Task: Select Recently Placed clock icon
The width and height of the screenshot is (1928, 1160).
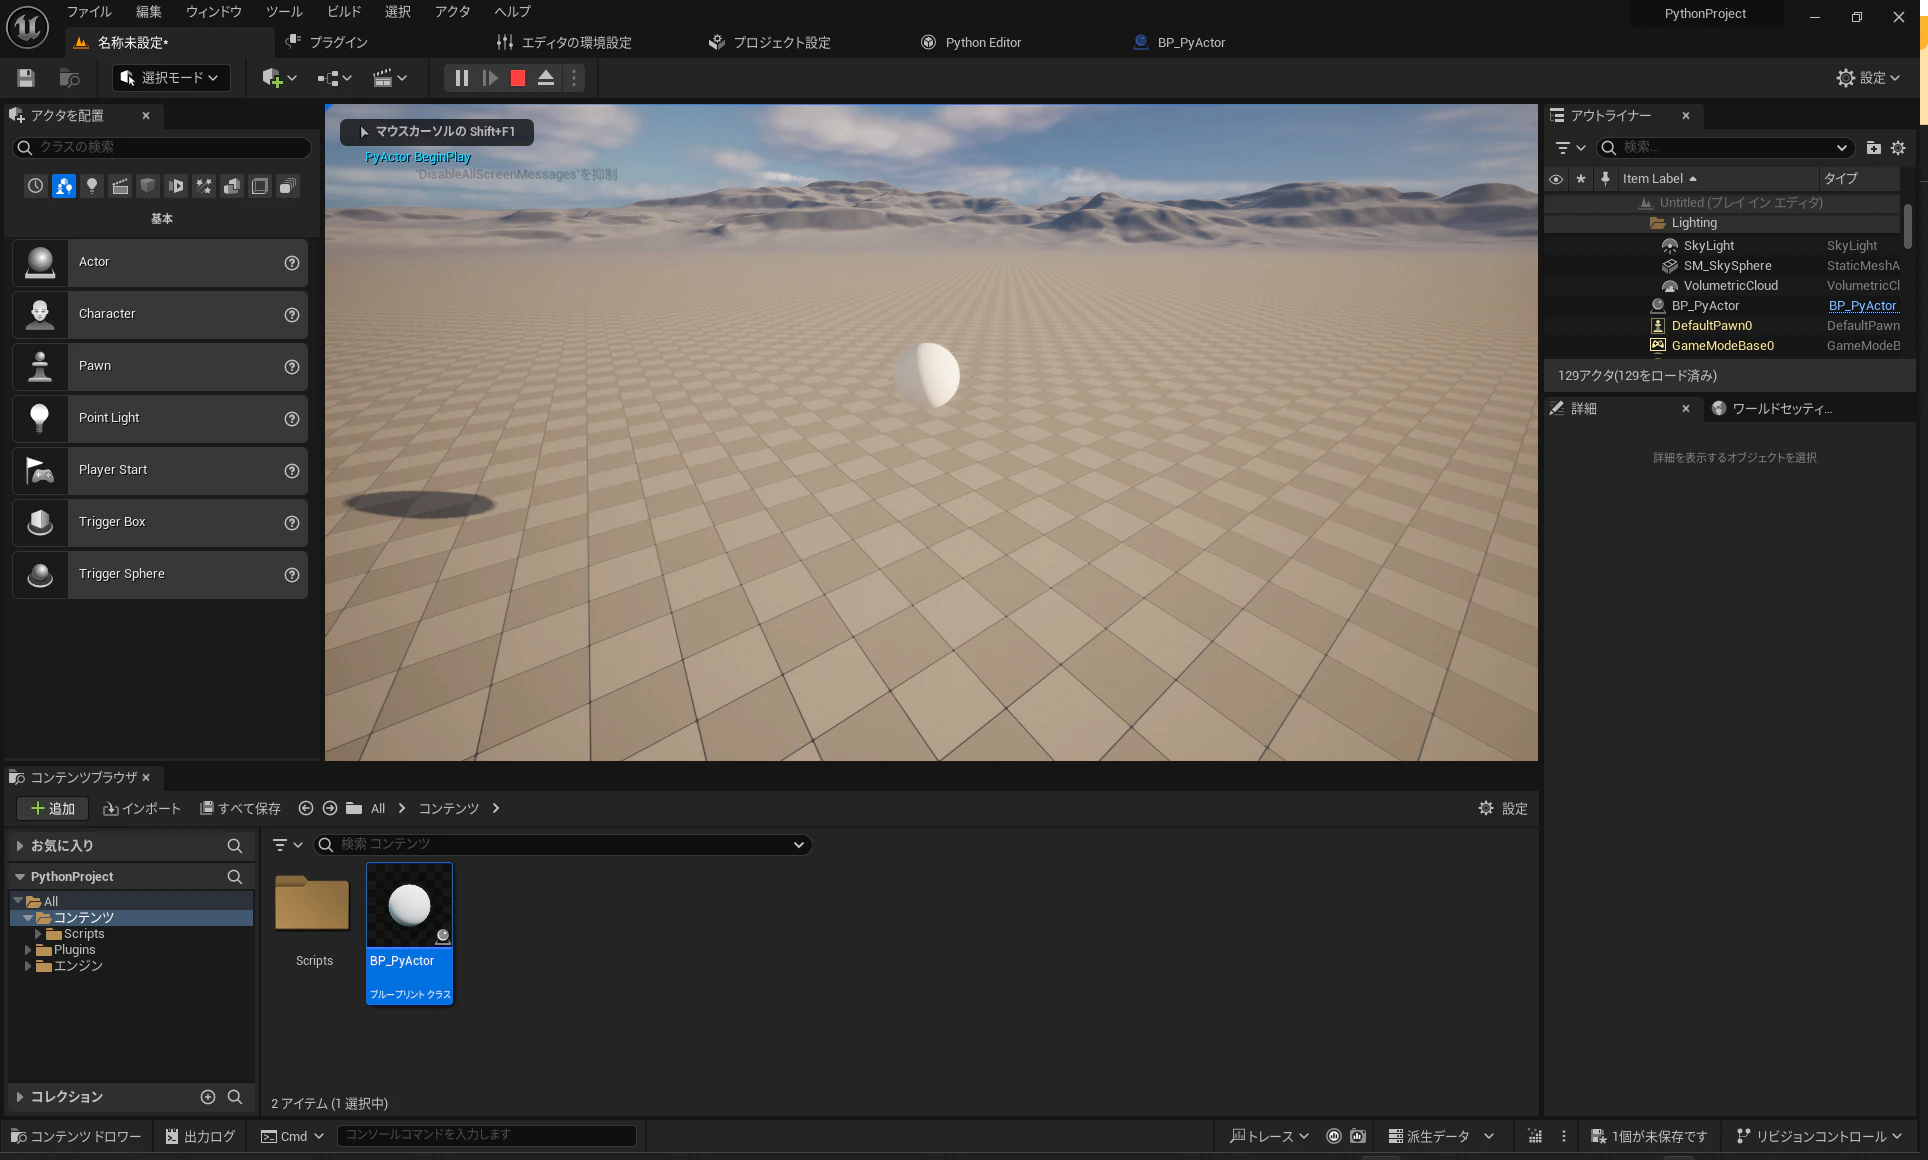Action: pyautogui.click(x=36, y=186)
